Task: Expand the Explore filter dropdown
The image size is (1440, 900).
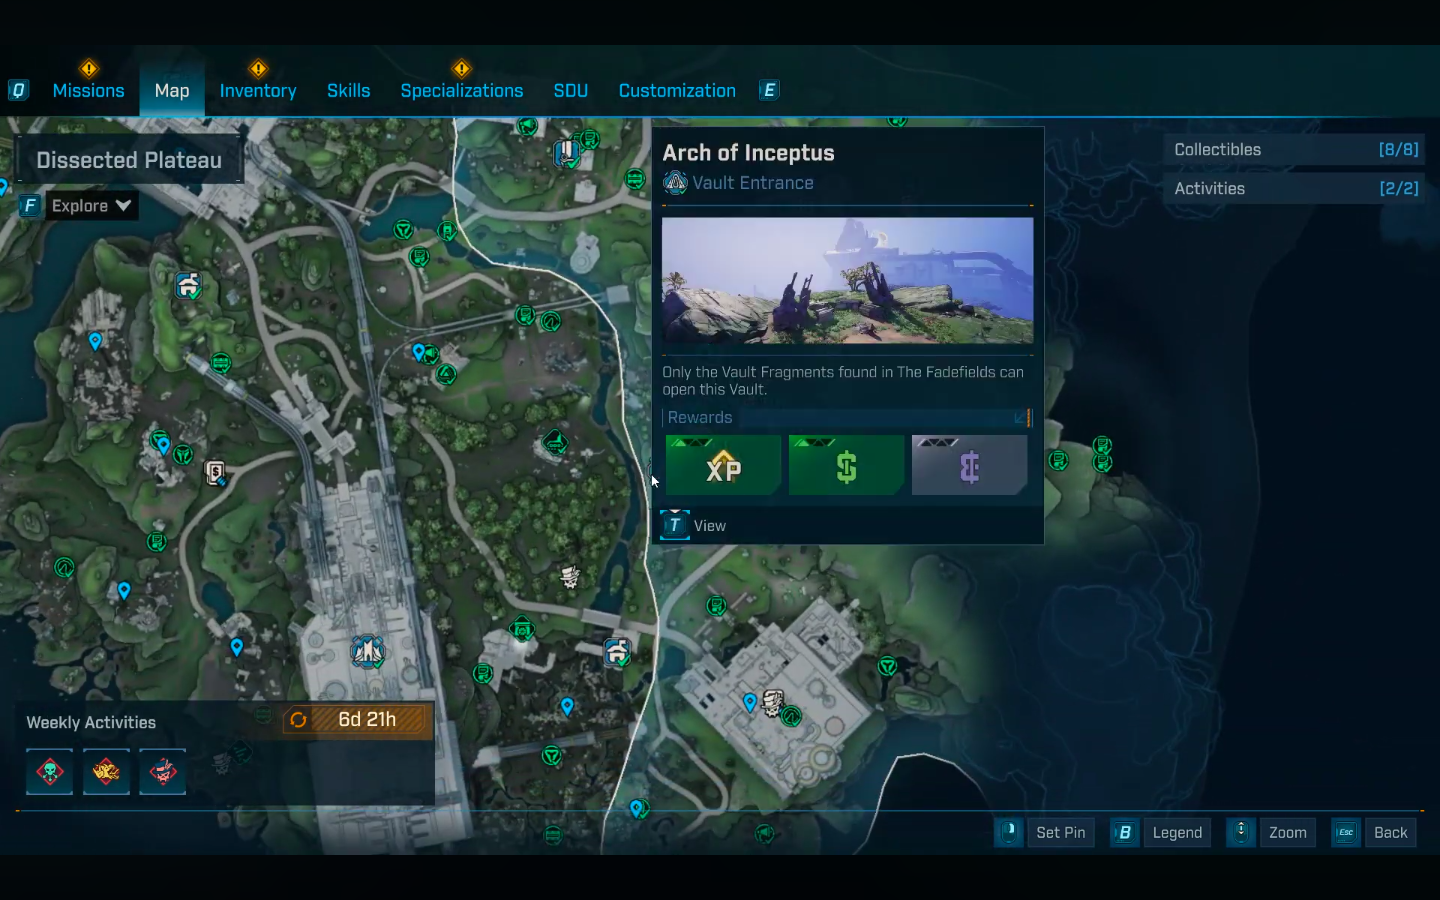Action: [x=92, y=206]
